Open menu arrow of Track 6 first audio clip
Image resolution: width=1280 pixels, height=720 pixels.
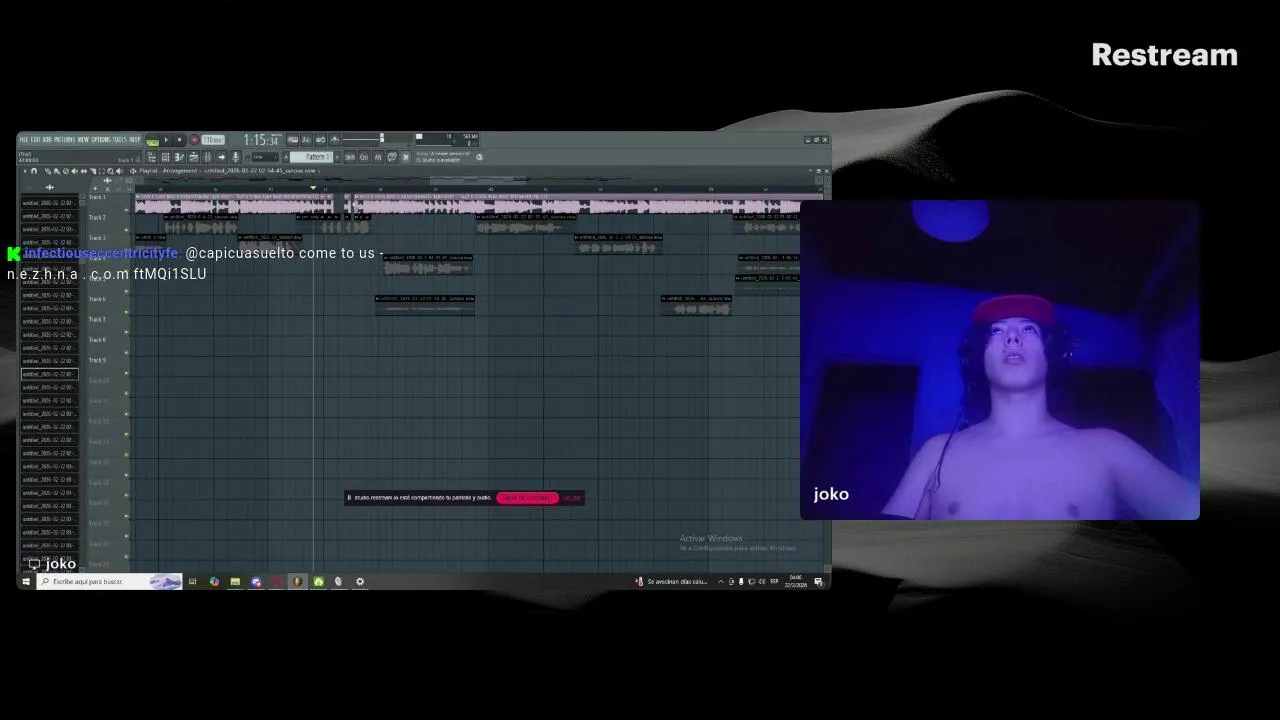click(378, 298)
